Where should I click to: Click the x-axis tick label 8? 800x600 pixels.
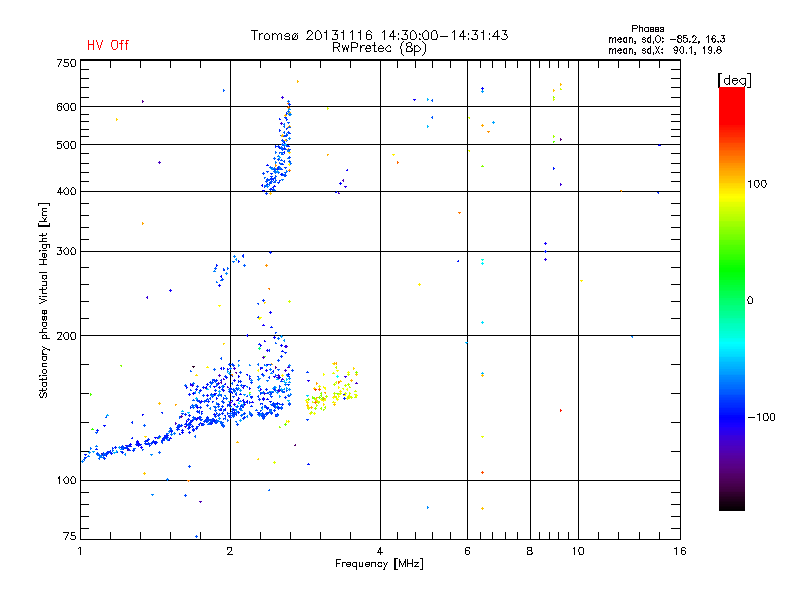click(x=530, y=551)
